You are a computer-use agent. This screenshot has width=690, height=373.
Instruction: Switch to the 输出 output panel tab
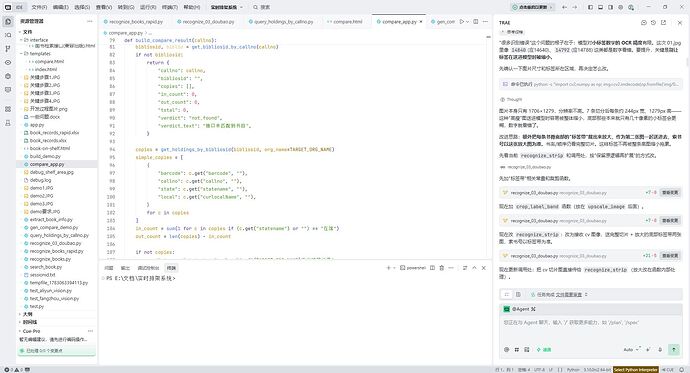(125, 268)
